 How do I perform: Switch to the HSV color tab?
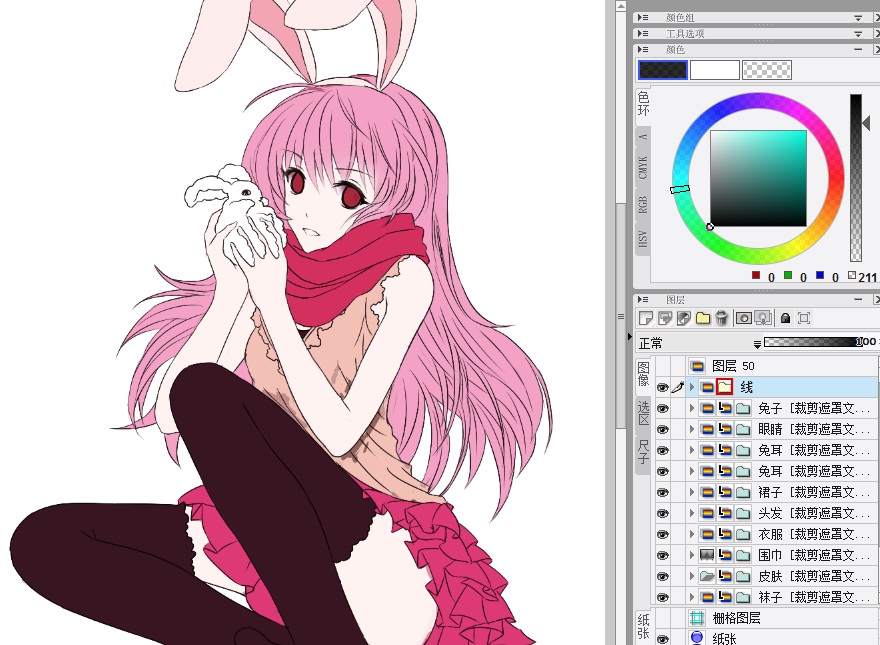643,238
